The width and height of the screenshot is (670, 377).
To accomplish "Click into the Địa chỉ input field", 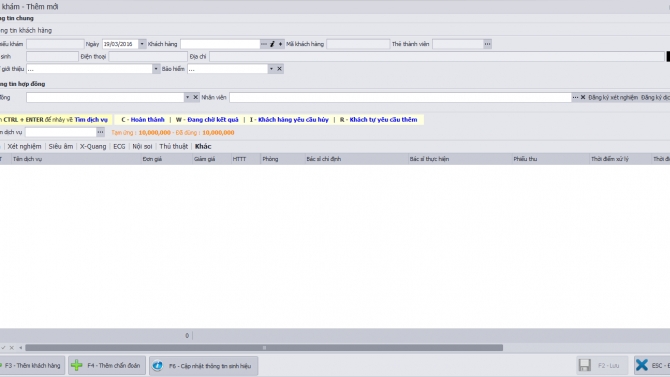I will click(437, 56).
